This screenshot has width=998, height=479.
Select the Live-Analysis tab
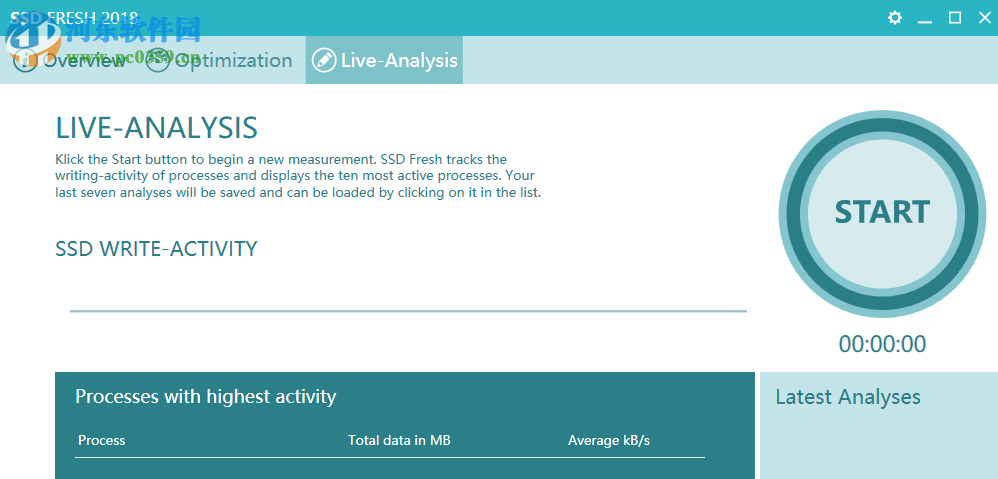pos(384,60)
